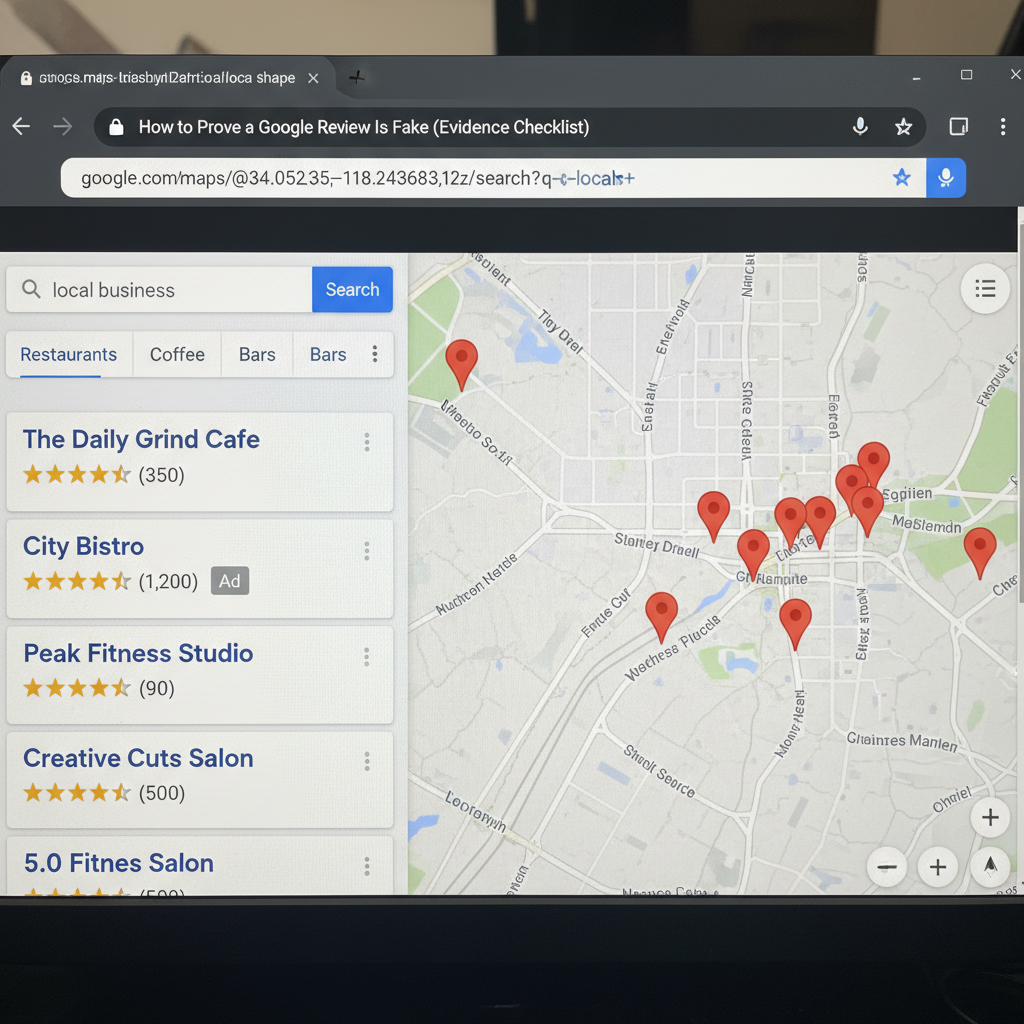Open The Daily Grind Cafe listing
Image resolution: width=1024 pixels, height=1024 pixels.
click(x=199, y=462)
